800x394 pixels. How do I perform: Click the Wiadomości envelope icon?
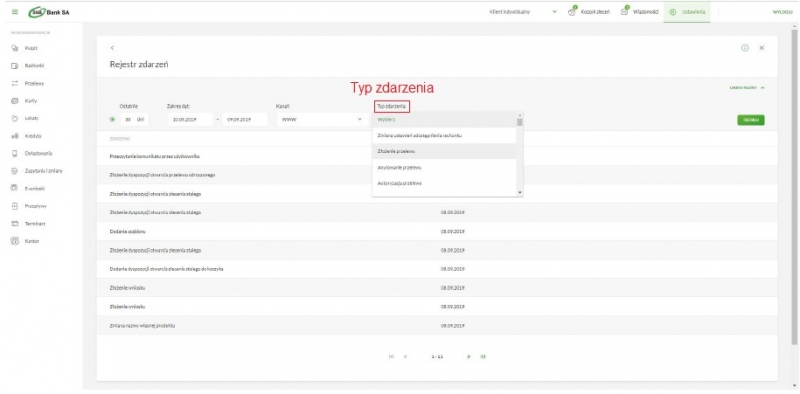[624, 12]
